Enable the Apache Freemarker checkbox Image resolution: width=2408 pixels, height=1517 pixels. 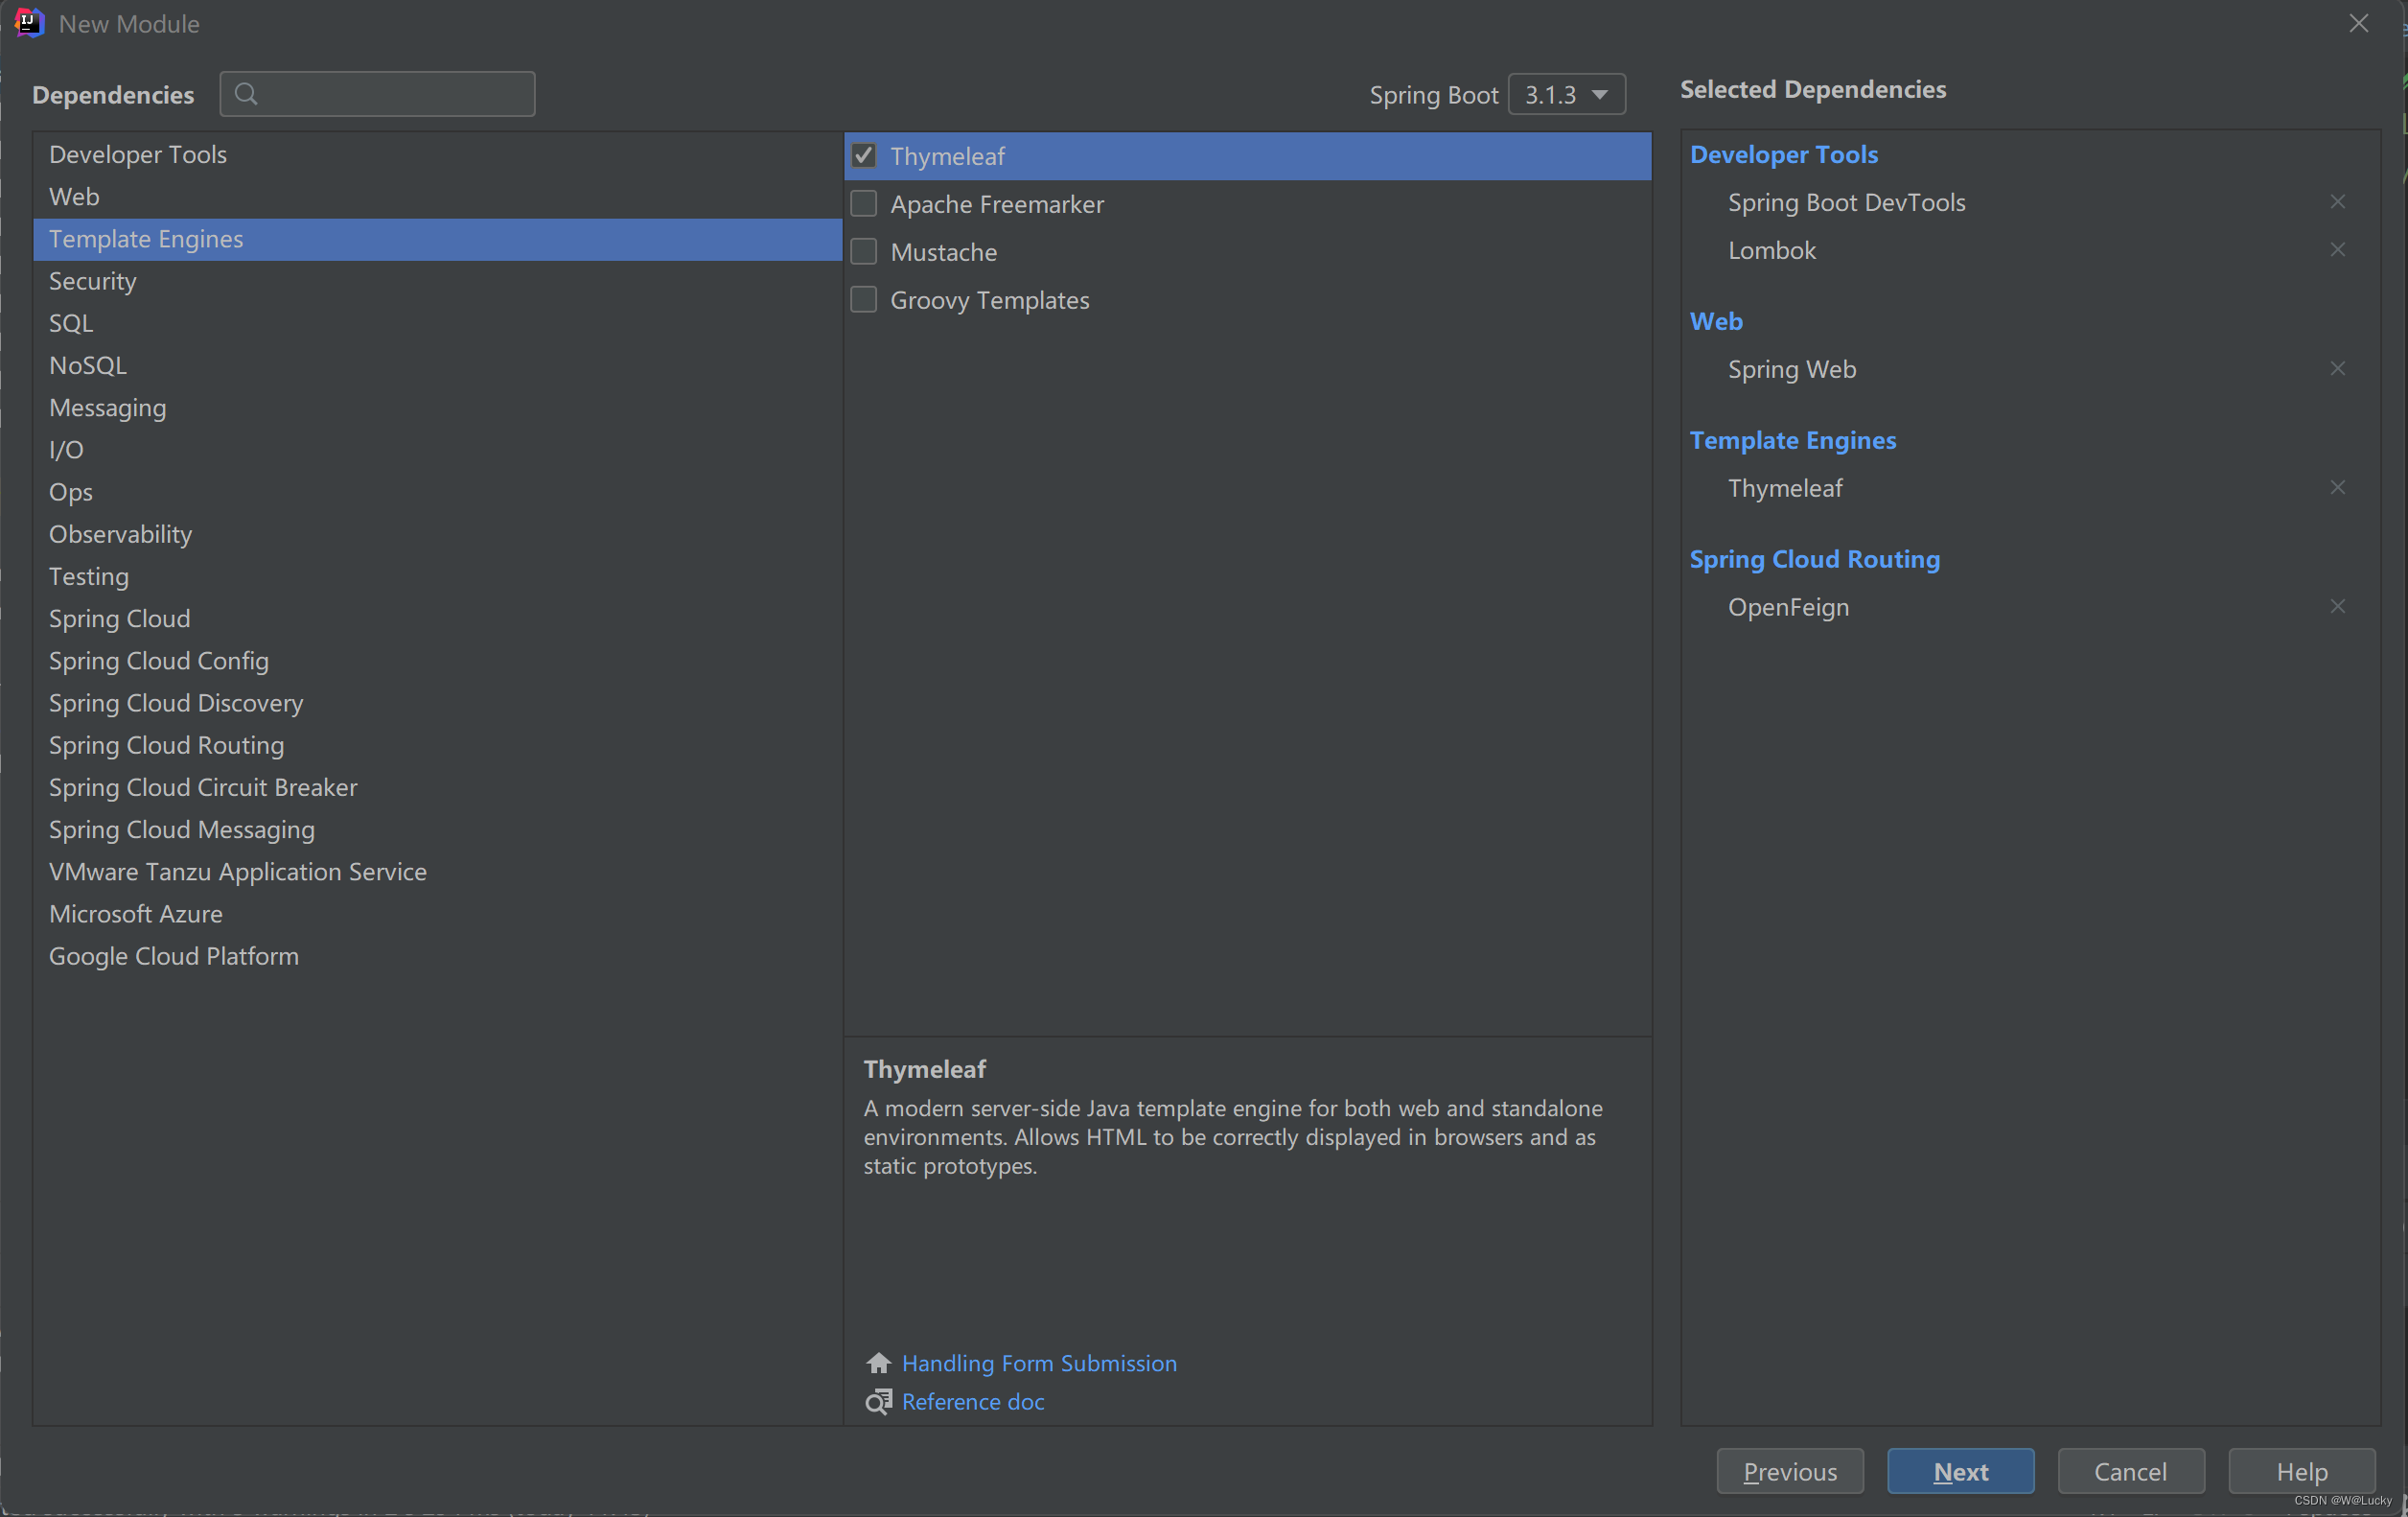point(863,204)
